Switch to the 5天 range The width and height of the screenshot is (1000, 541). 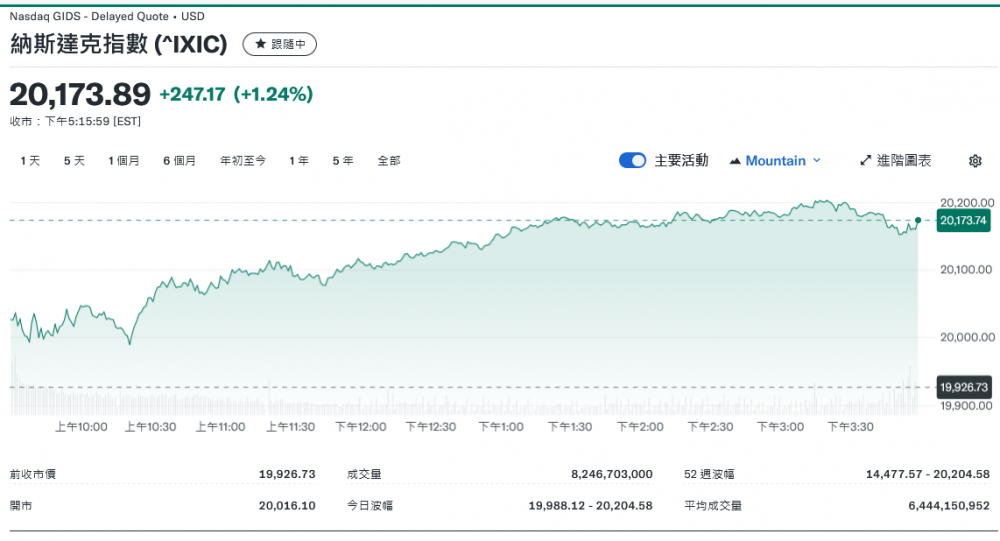tap(74, 161)
